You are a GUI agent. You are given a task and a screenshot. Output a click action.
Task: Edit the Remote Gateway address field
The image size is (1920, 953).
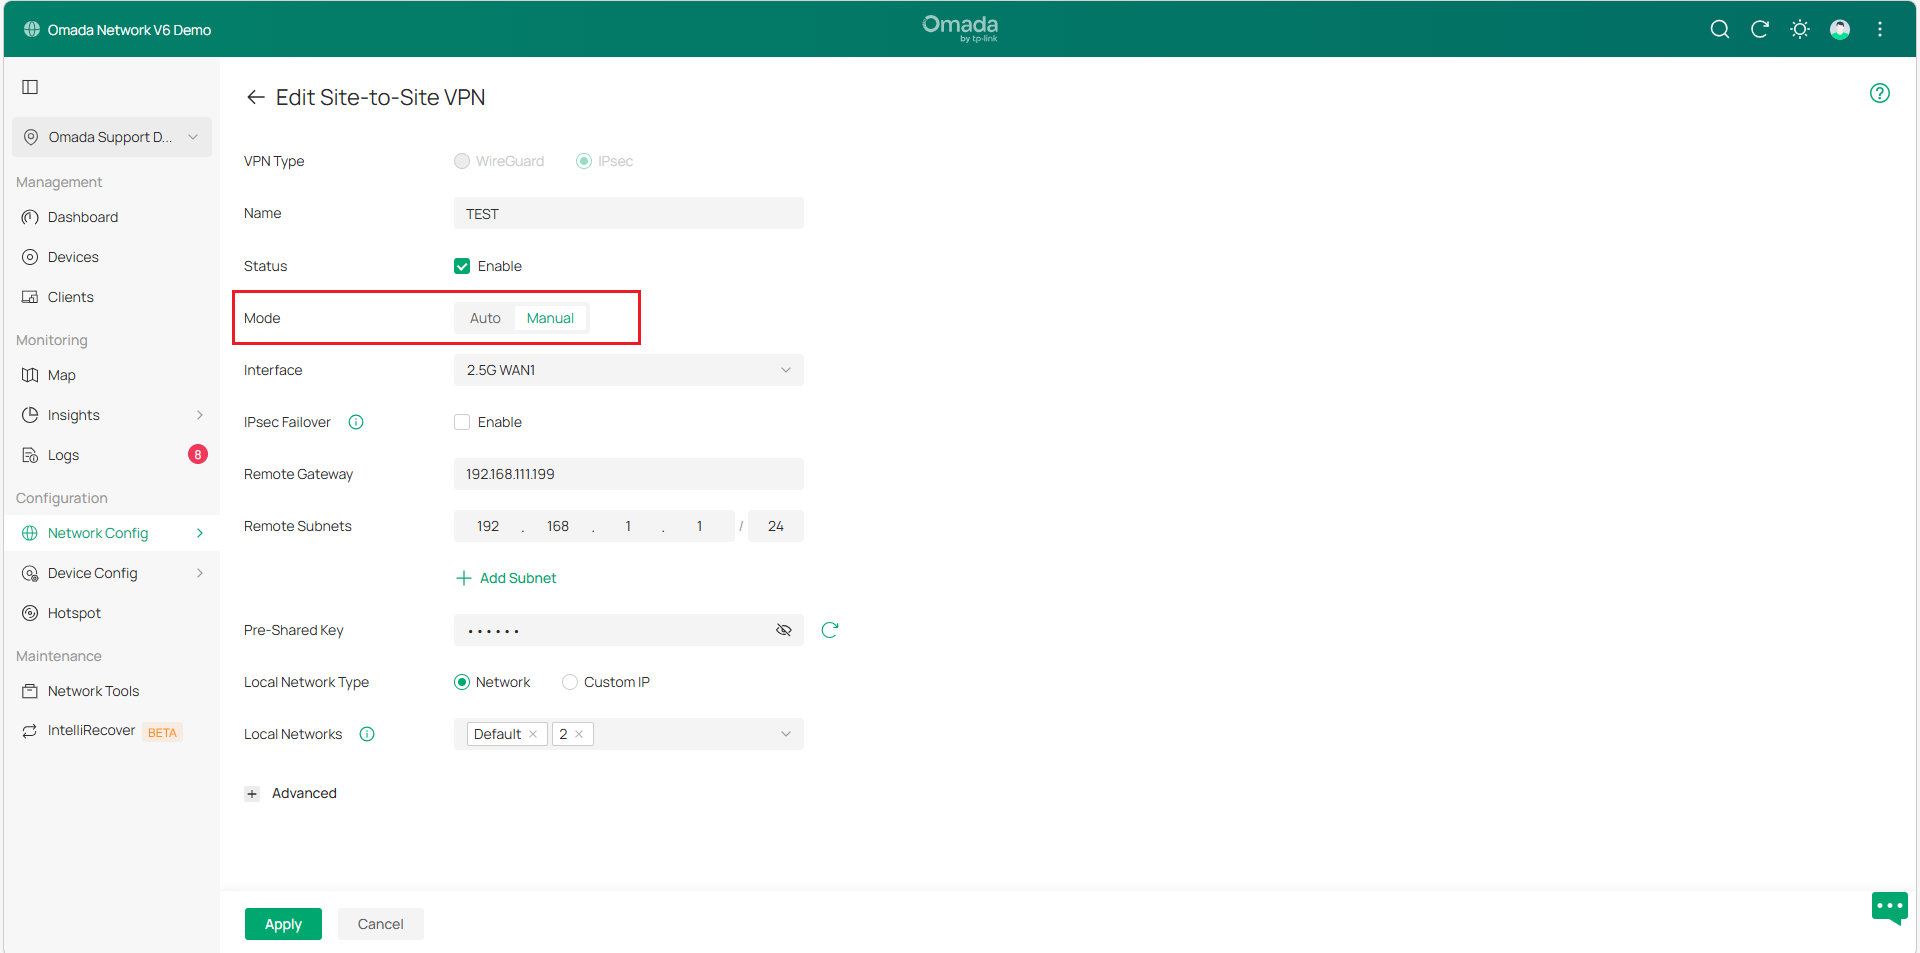click(628, 473)
